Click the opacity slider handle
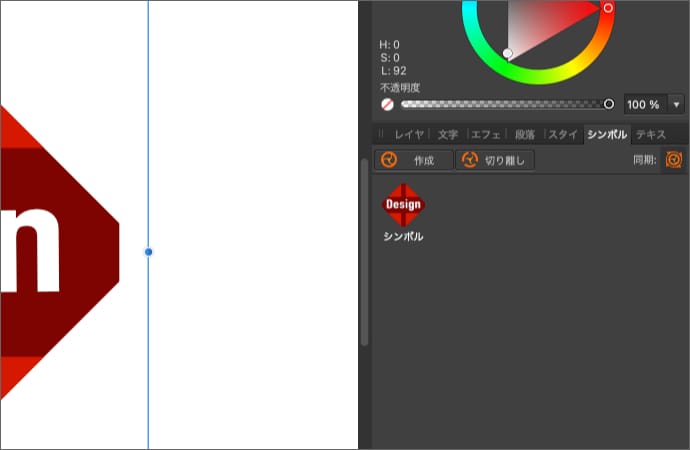Screen dimensions: 690x450 click(609, 104)
